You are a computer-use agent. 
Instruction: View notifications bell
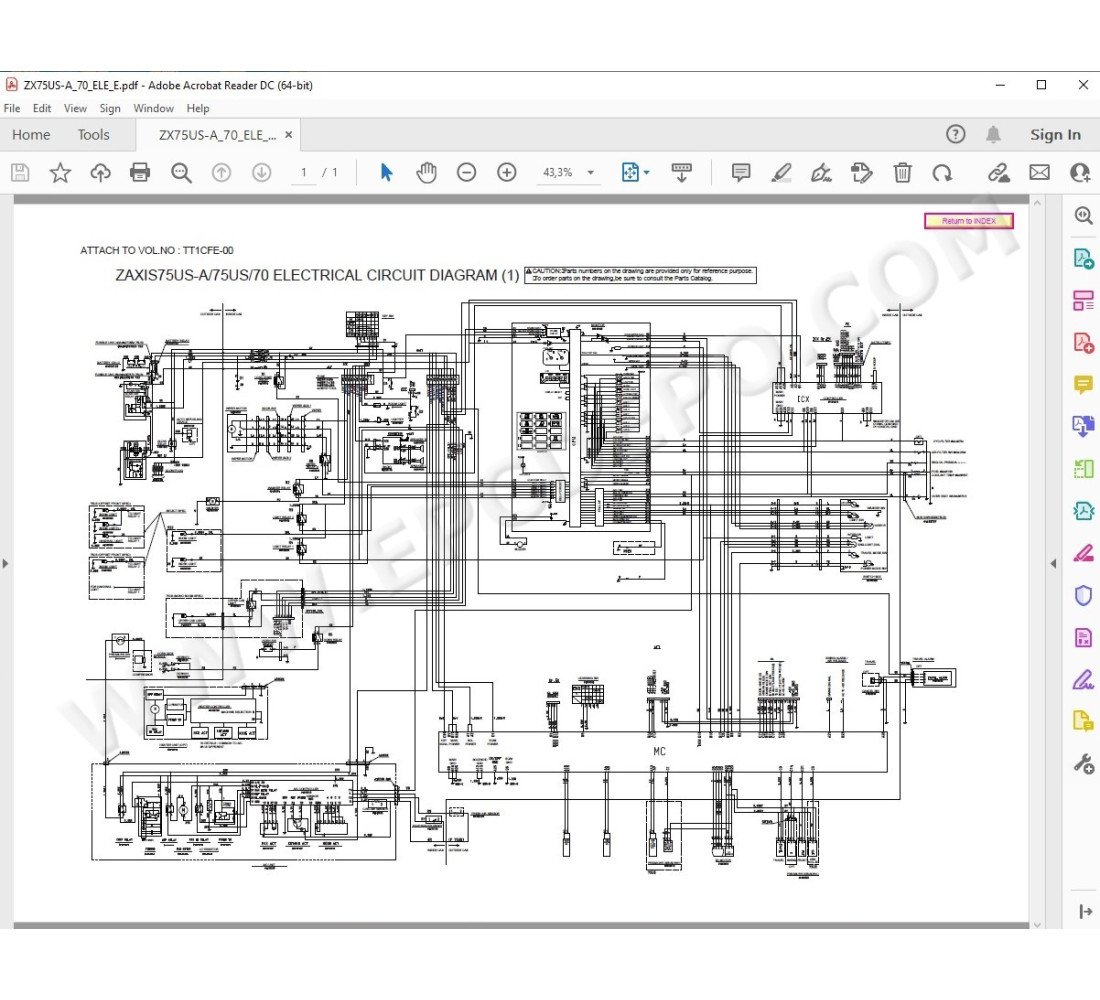click(993, 134)
